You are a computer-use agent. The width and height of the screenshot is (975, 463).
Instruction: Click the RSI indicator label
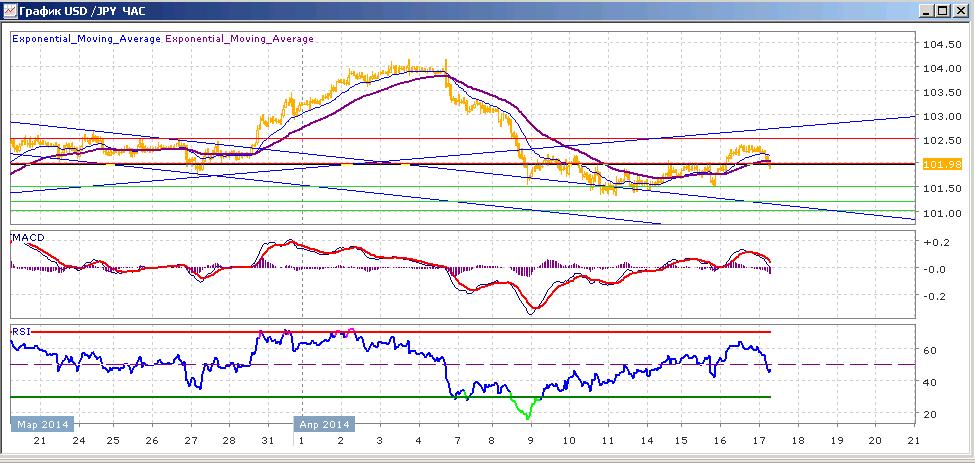[x=21, y=331]
